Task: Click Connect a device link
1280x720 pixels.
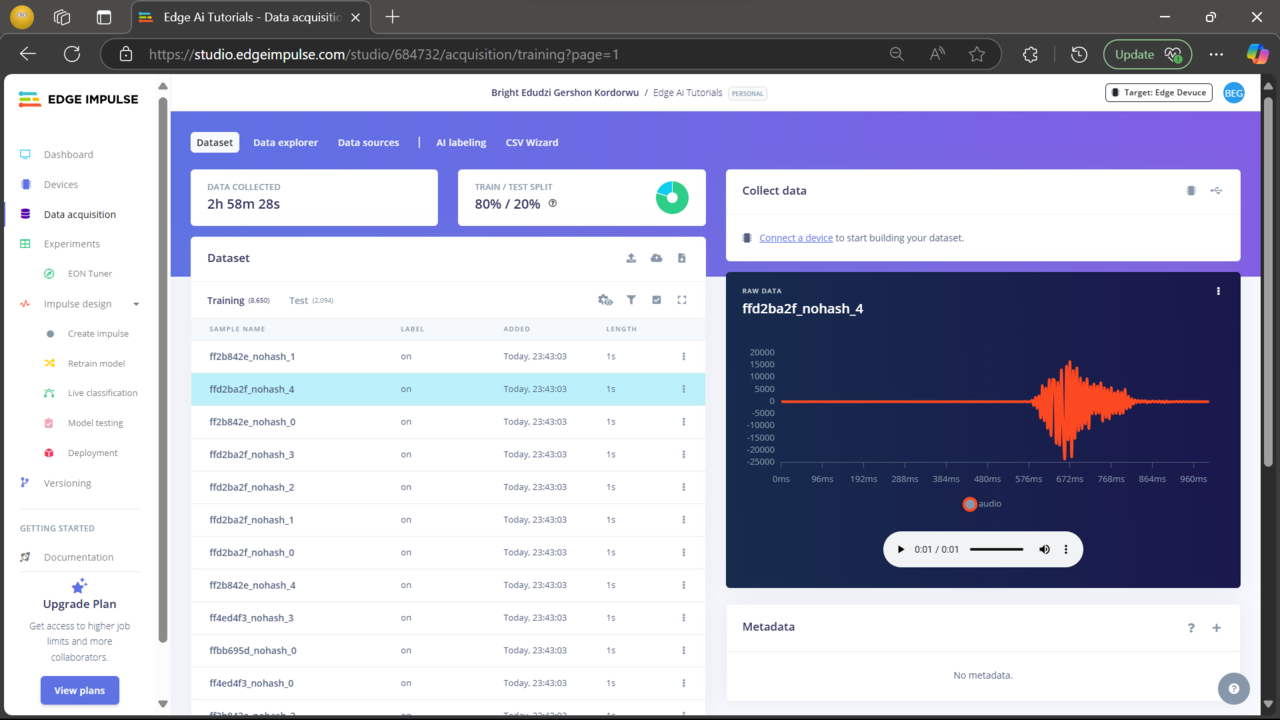Action: (x=795, y=238)
